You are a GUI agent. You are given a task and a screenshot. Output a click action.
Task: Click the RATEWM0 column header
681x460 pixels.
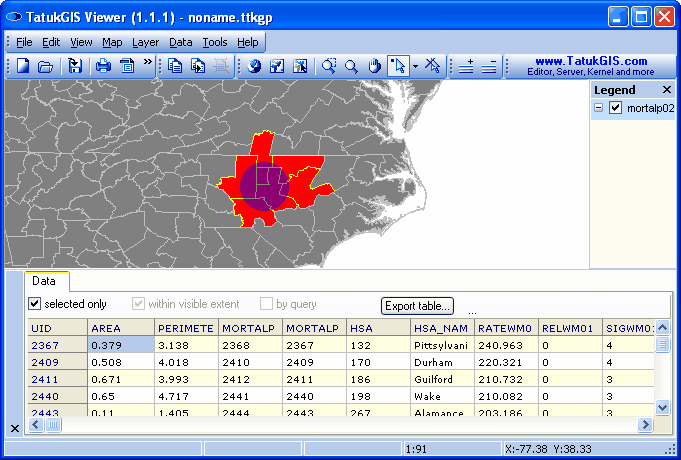click(506, 328)
